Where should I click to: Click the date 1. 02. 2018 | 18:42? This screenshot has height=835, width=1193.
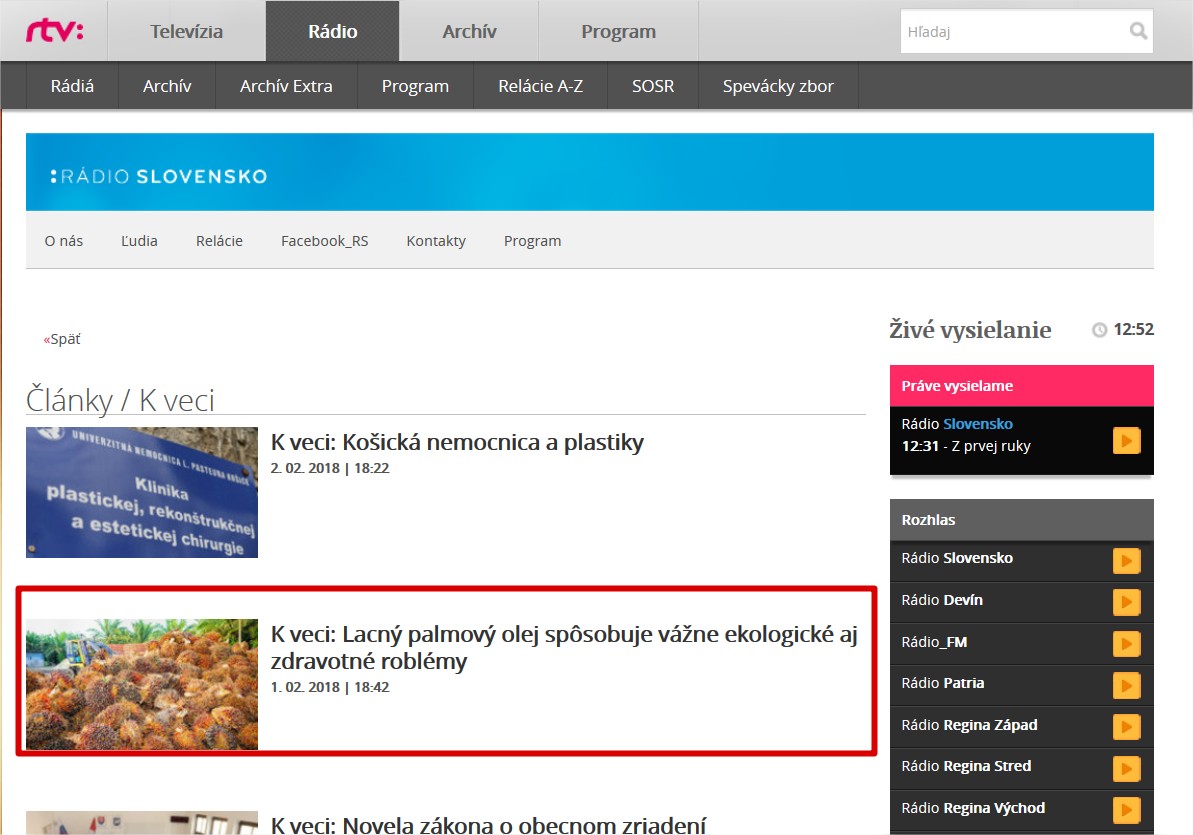[330, 687]
